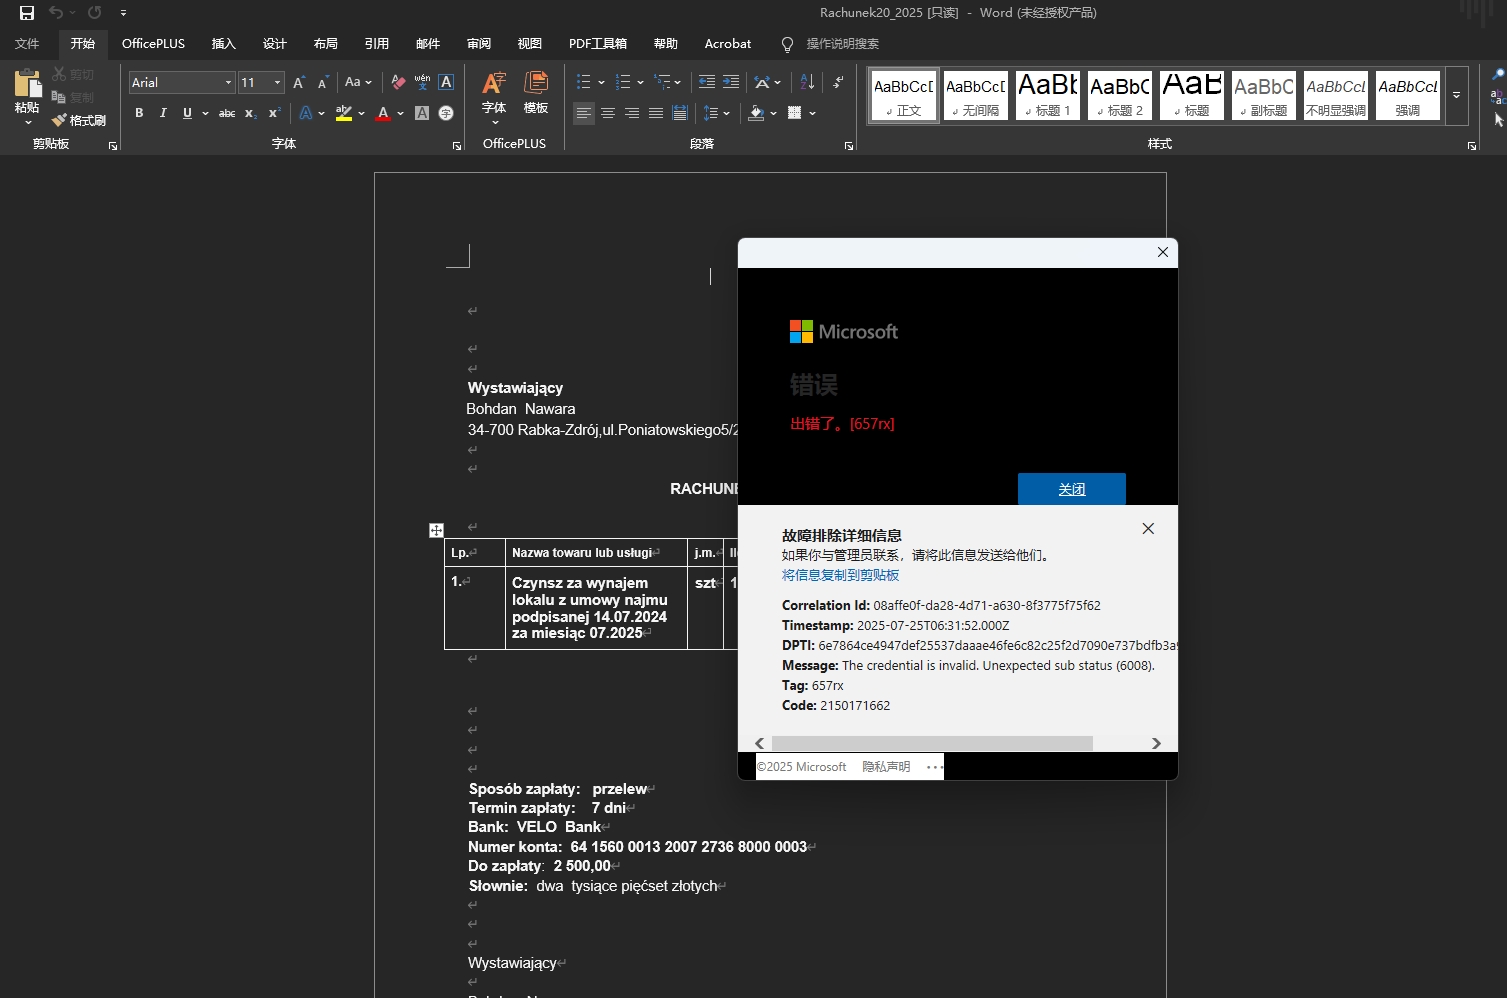The image size is (1507, 998).
Task: Switch to the 审阅 (Review) ribbon tab
Action: click(x=479, y=44)
